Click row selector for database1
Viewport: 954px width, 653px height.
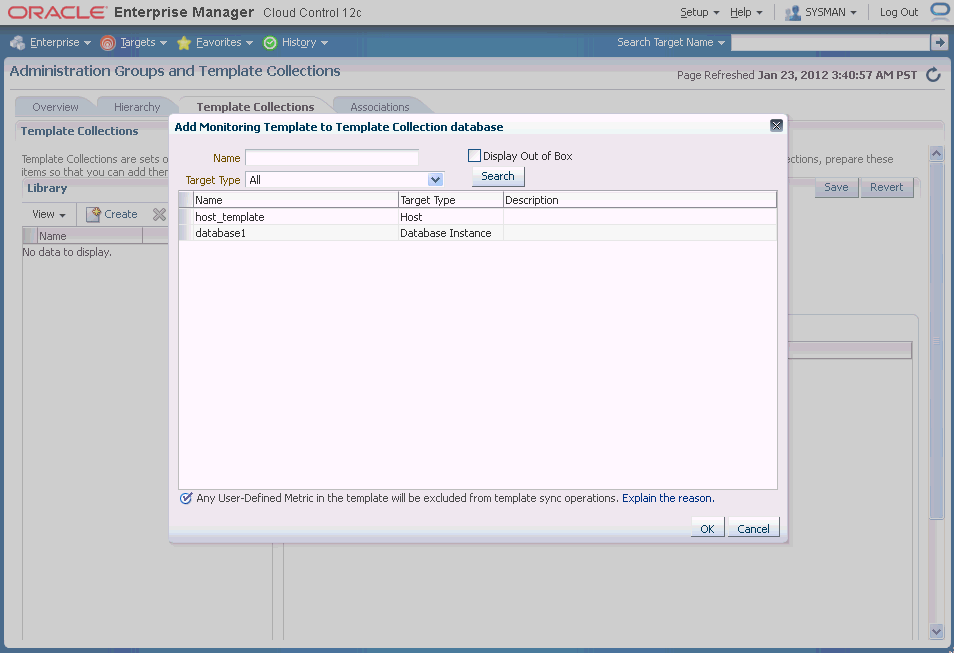tap(186, 232)
